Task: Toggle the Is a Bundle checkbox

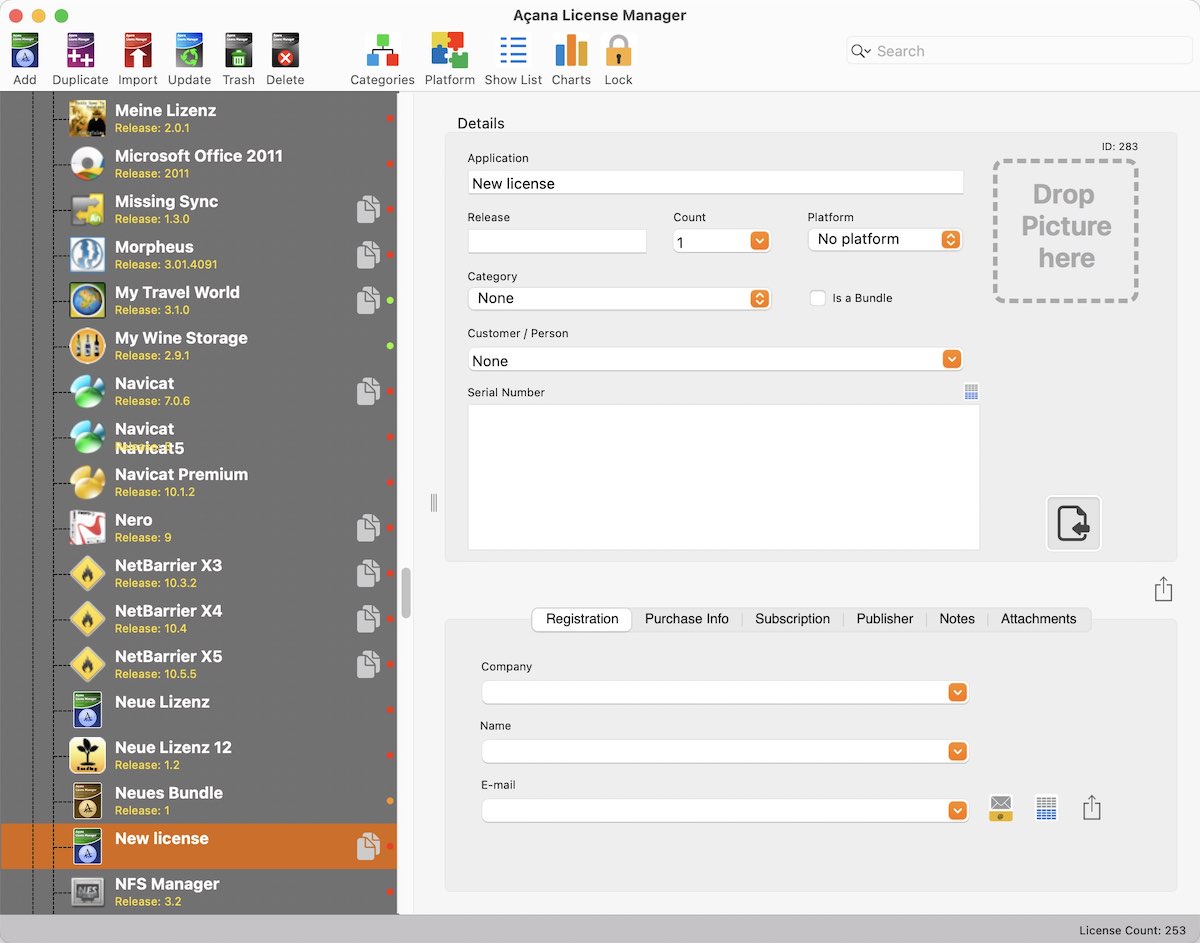Action: click(x=817, y=298)
